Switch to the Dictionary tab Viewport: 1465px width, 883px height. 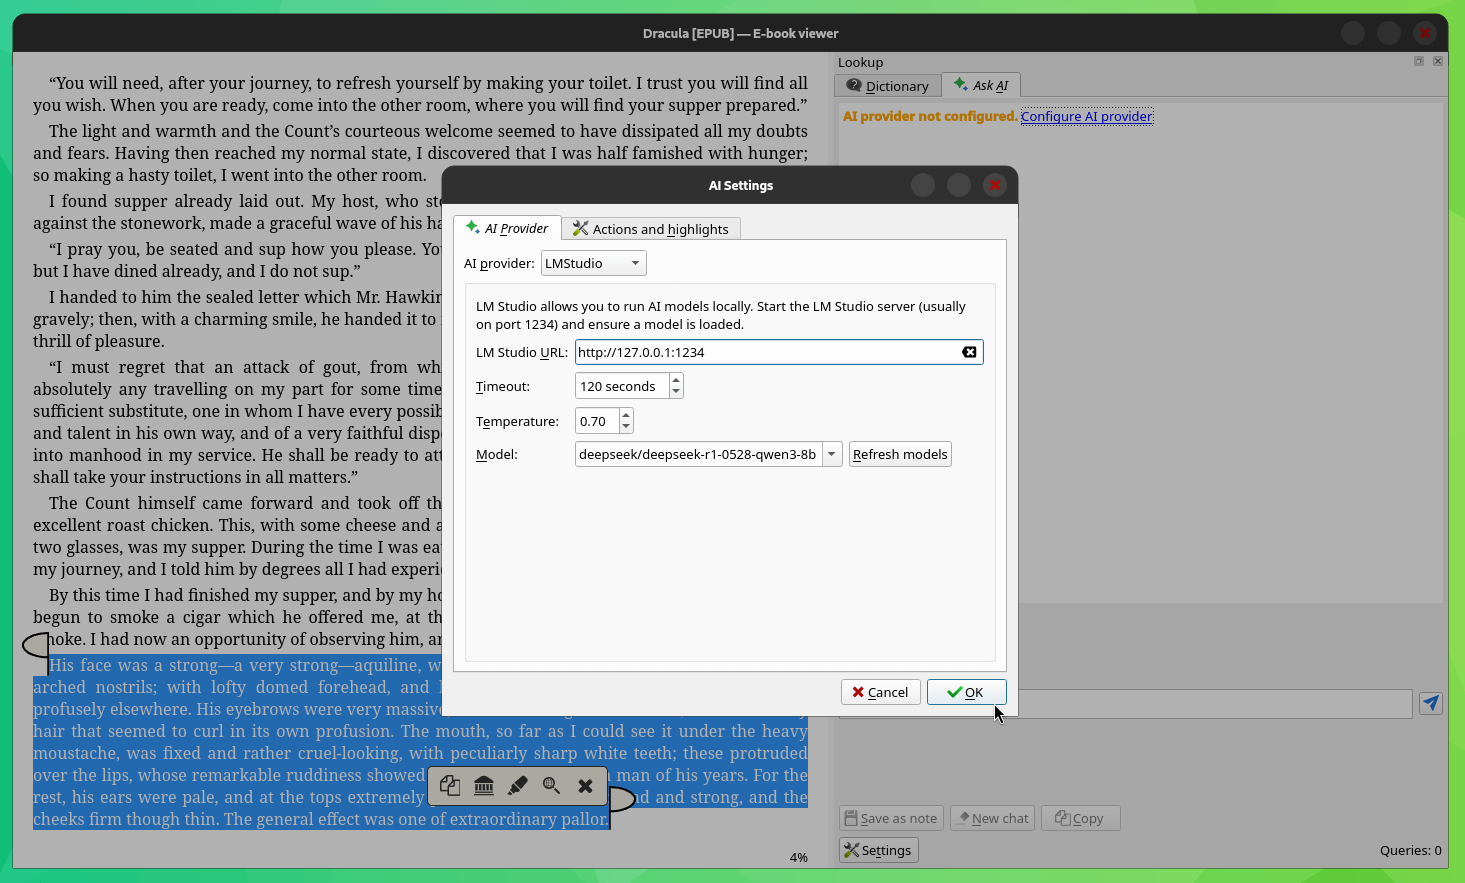pyautogui.click(x=887, y=85)
